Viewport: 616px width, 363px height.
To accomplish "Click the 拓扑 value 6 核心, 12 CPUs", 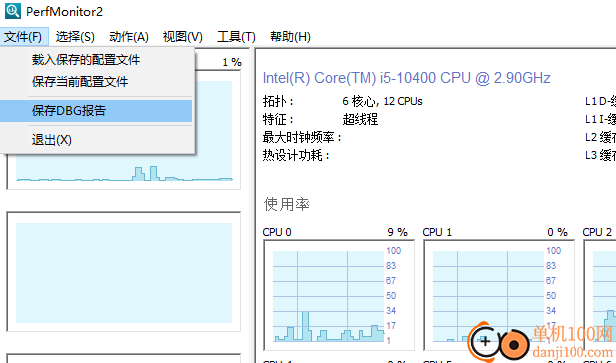I will 382,101.
